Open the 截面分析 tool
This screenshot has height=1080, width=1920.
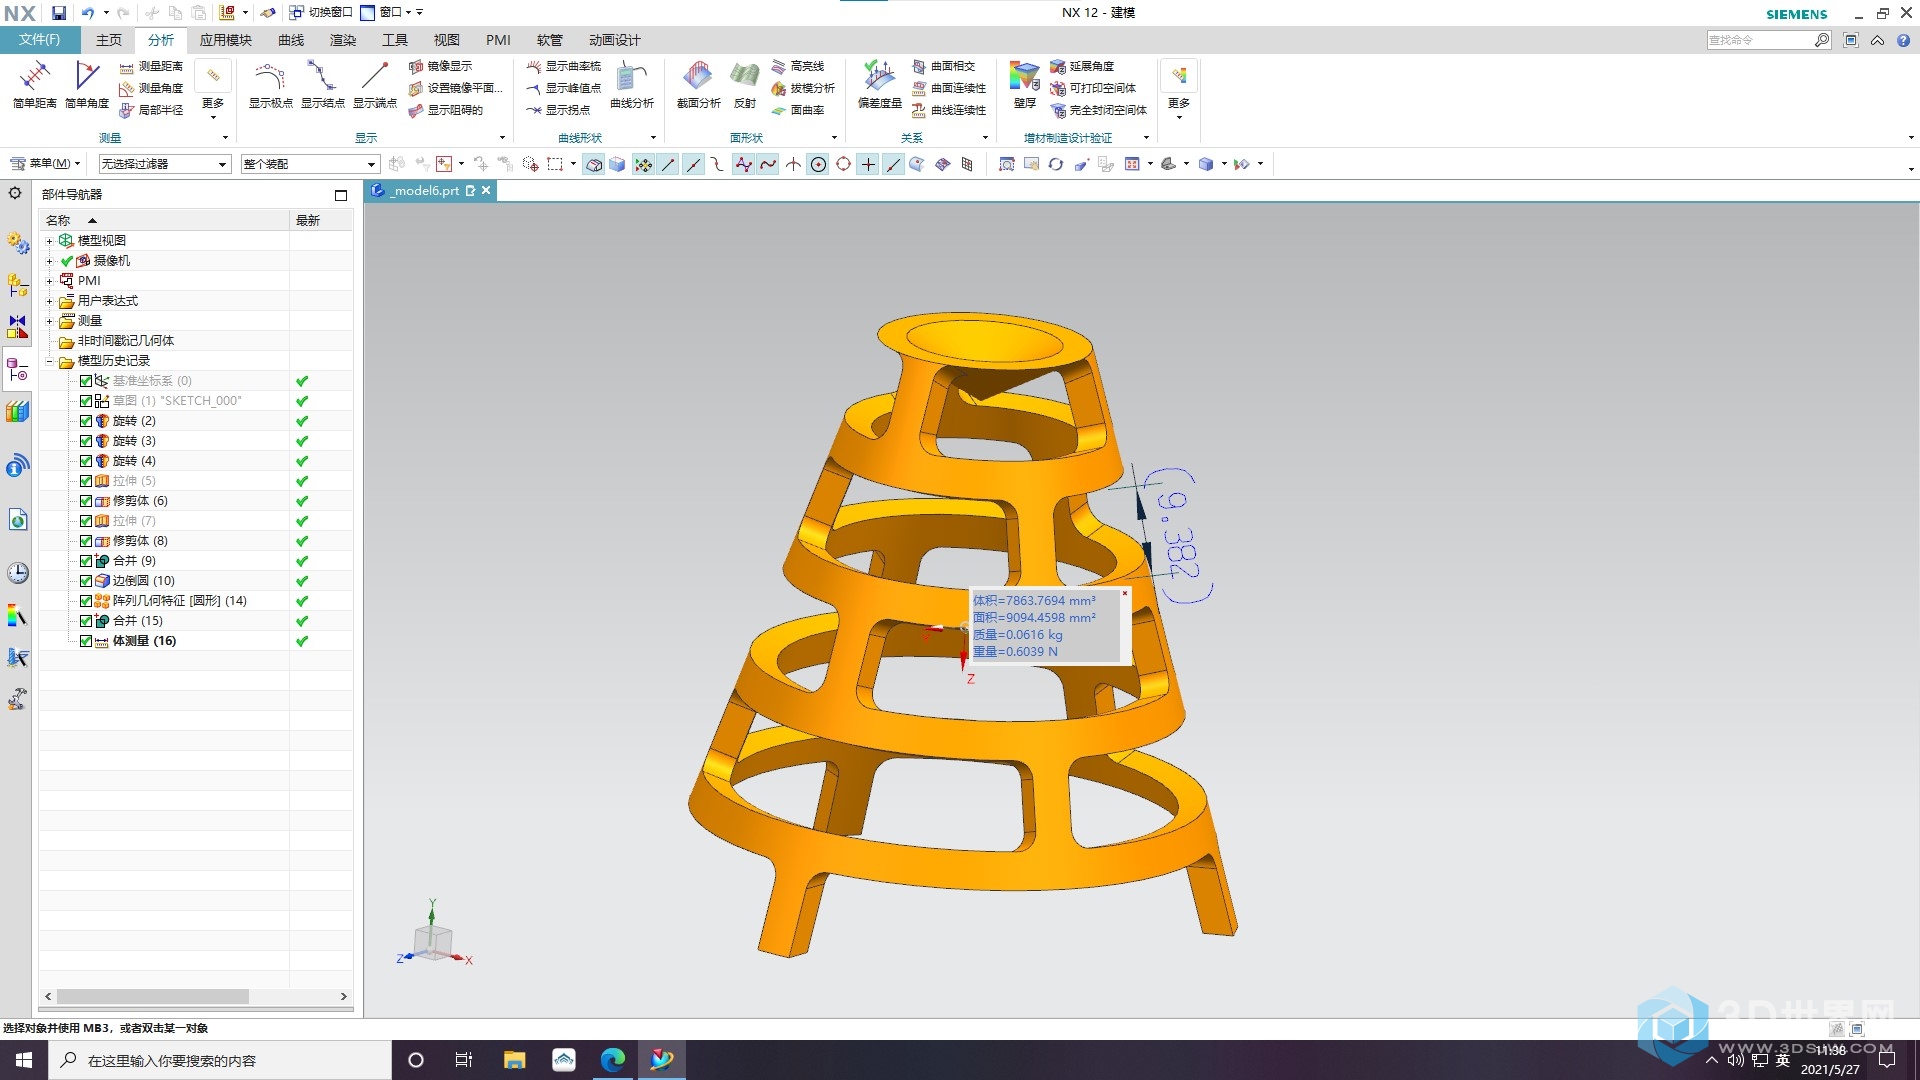[x=698, y=84]
